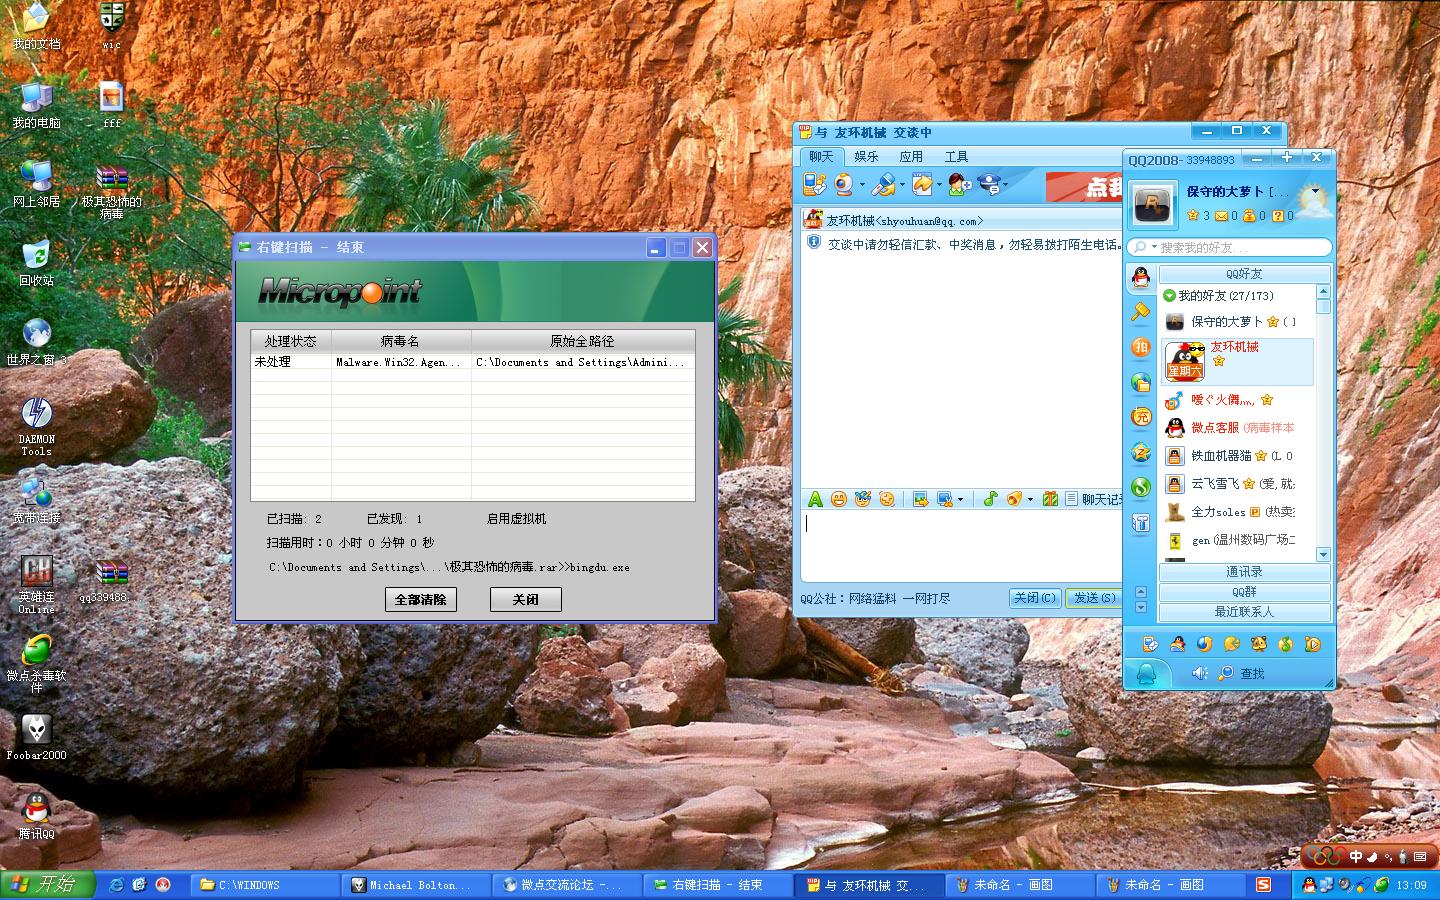Click the 开始 Start button
Image resolution: width=1440 pixels, height=900 pixels.
(x=47, y=884)
